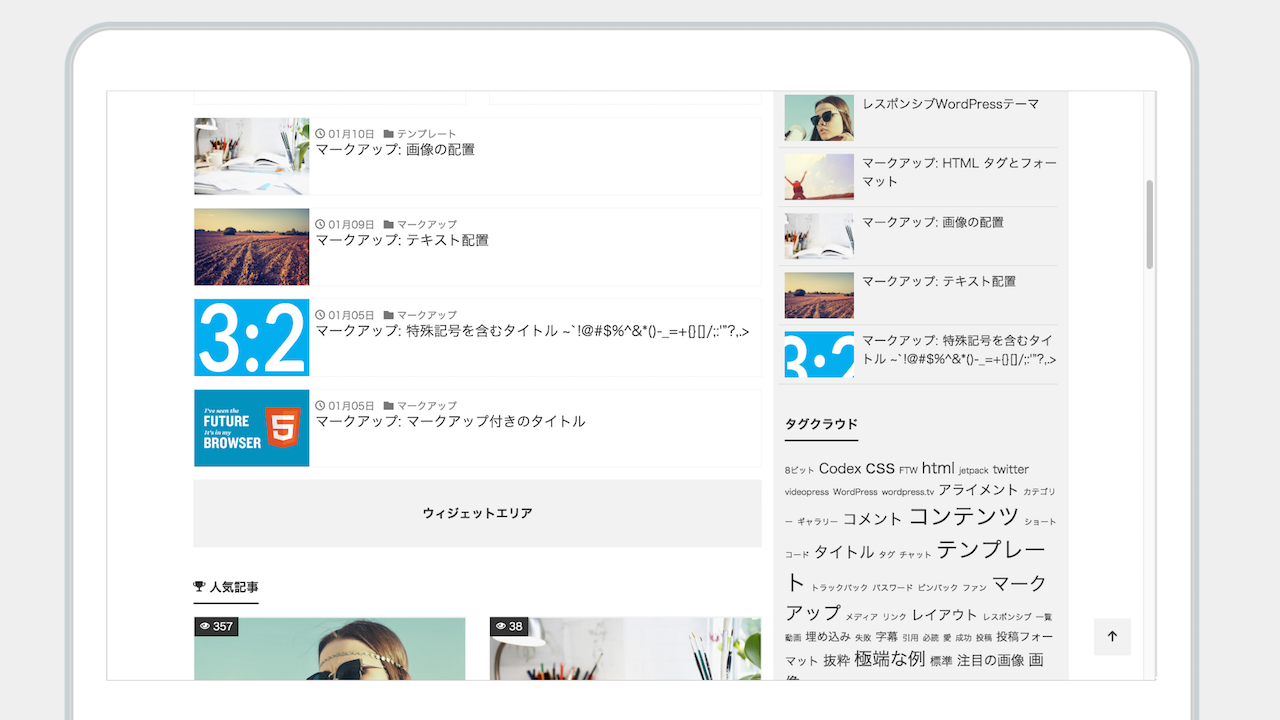
Task: Click the ウィジェットエリア widget block
Action: (477, 513)
